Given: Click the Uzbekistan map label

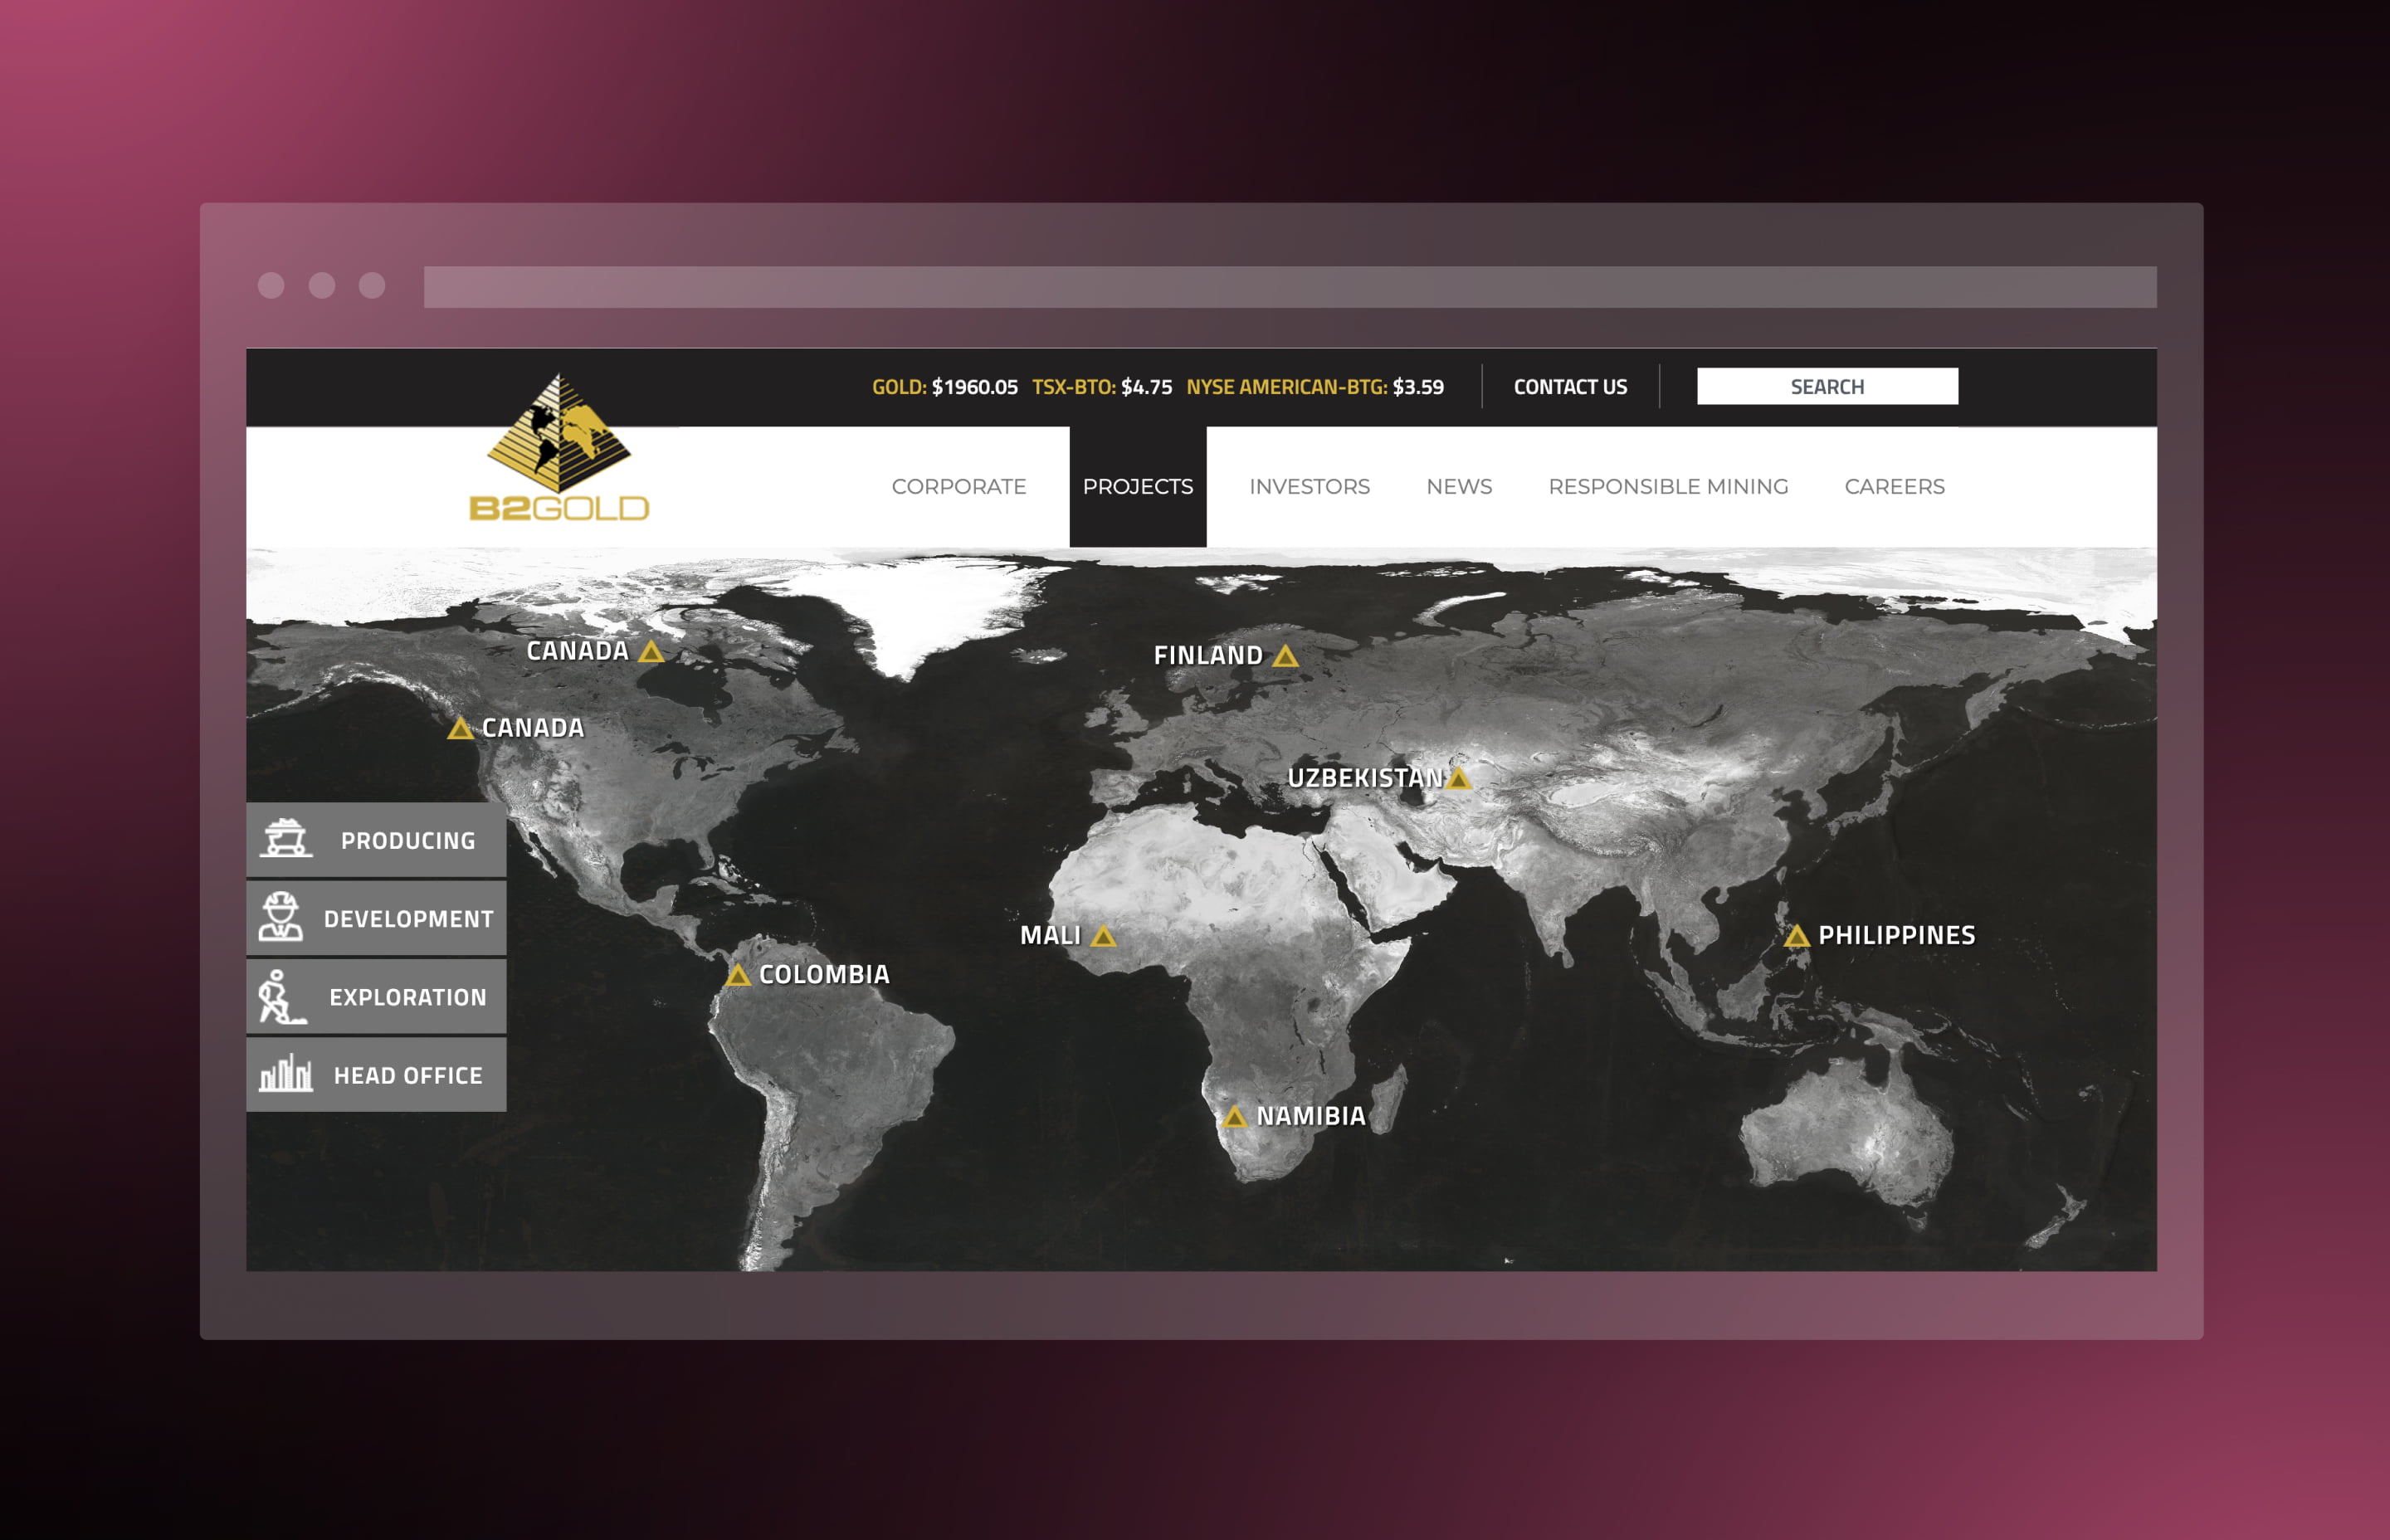Looking at the screenshot, I should (1365, 778).
